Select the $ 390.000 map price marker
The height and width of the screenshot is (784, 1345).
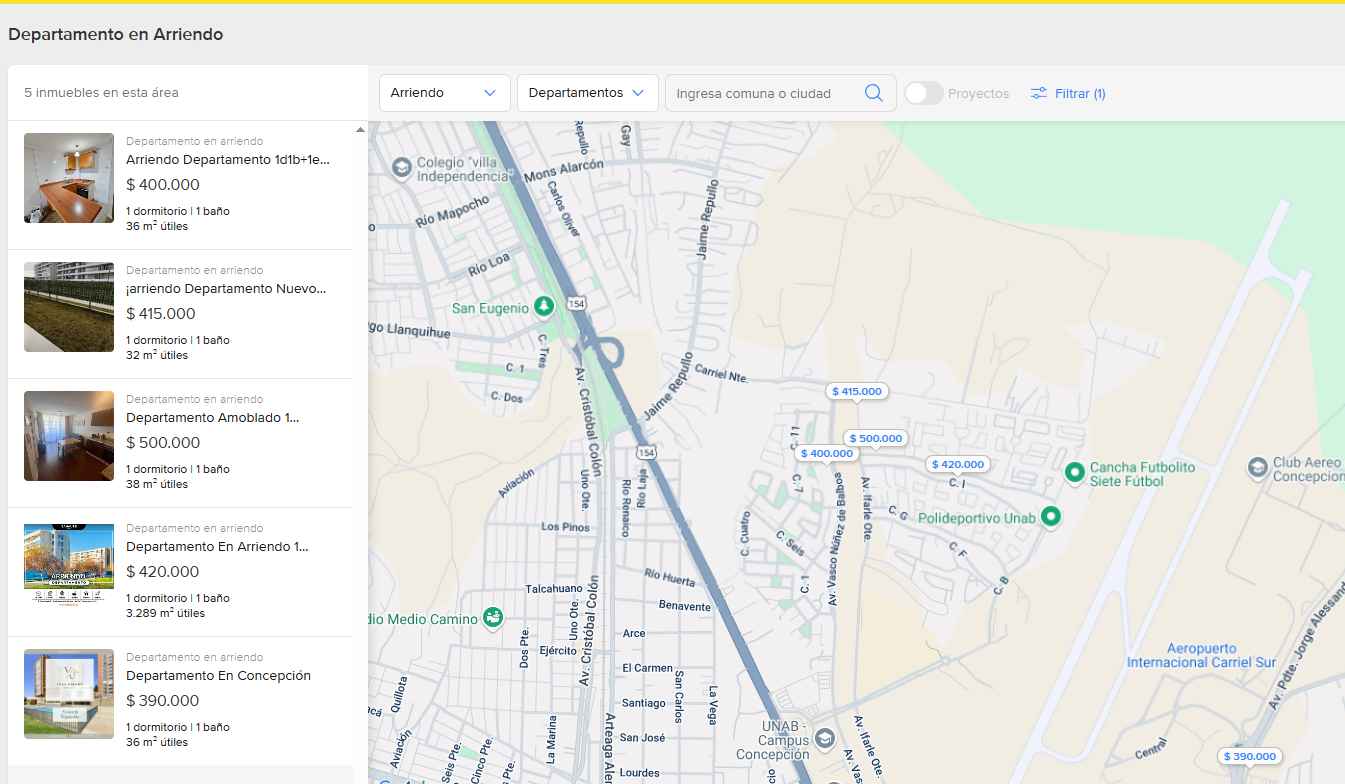click(1250, 757)
